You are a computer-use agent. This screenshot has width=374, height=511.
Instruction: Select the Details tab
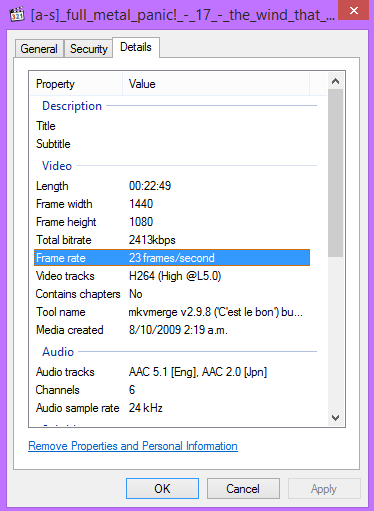pyautogui.click(x=136, y=47)
